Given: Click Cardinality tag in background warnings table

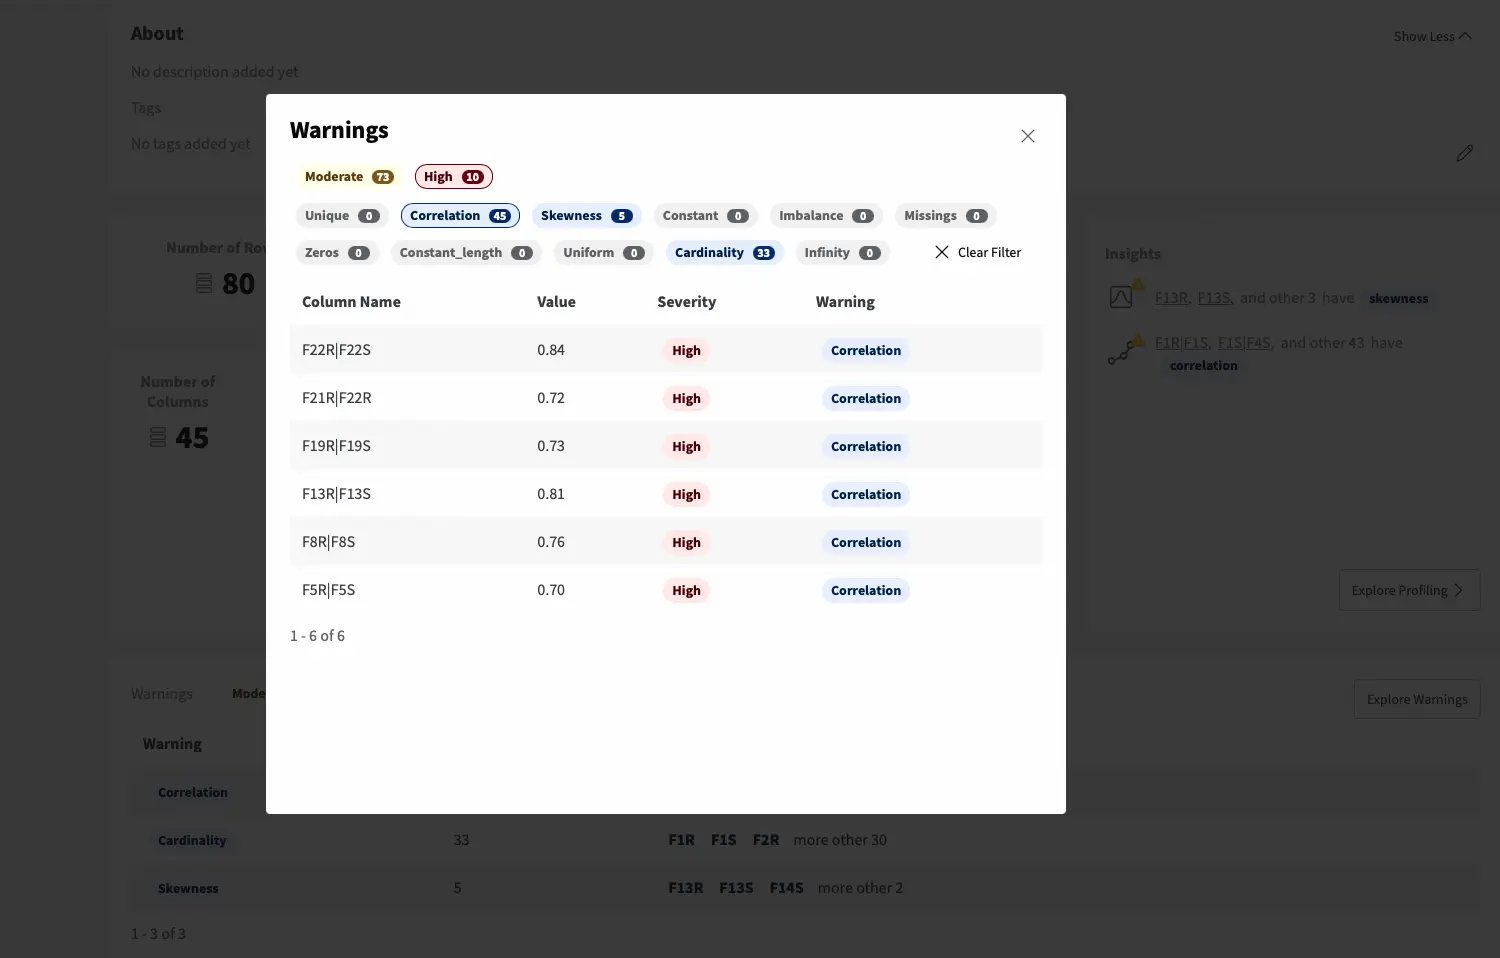Looking at the screenshot, I should (x=192, y=841).
